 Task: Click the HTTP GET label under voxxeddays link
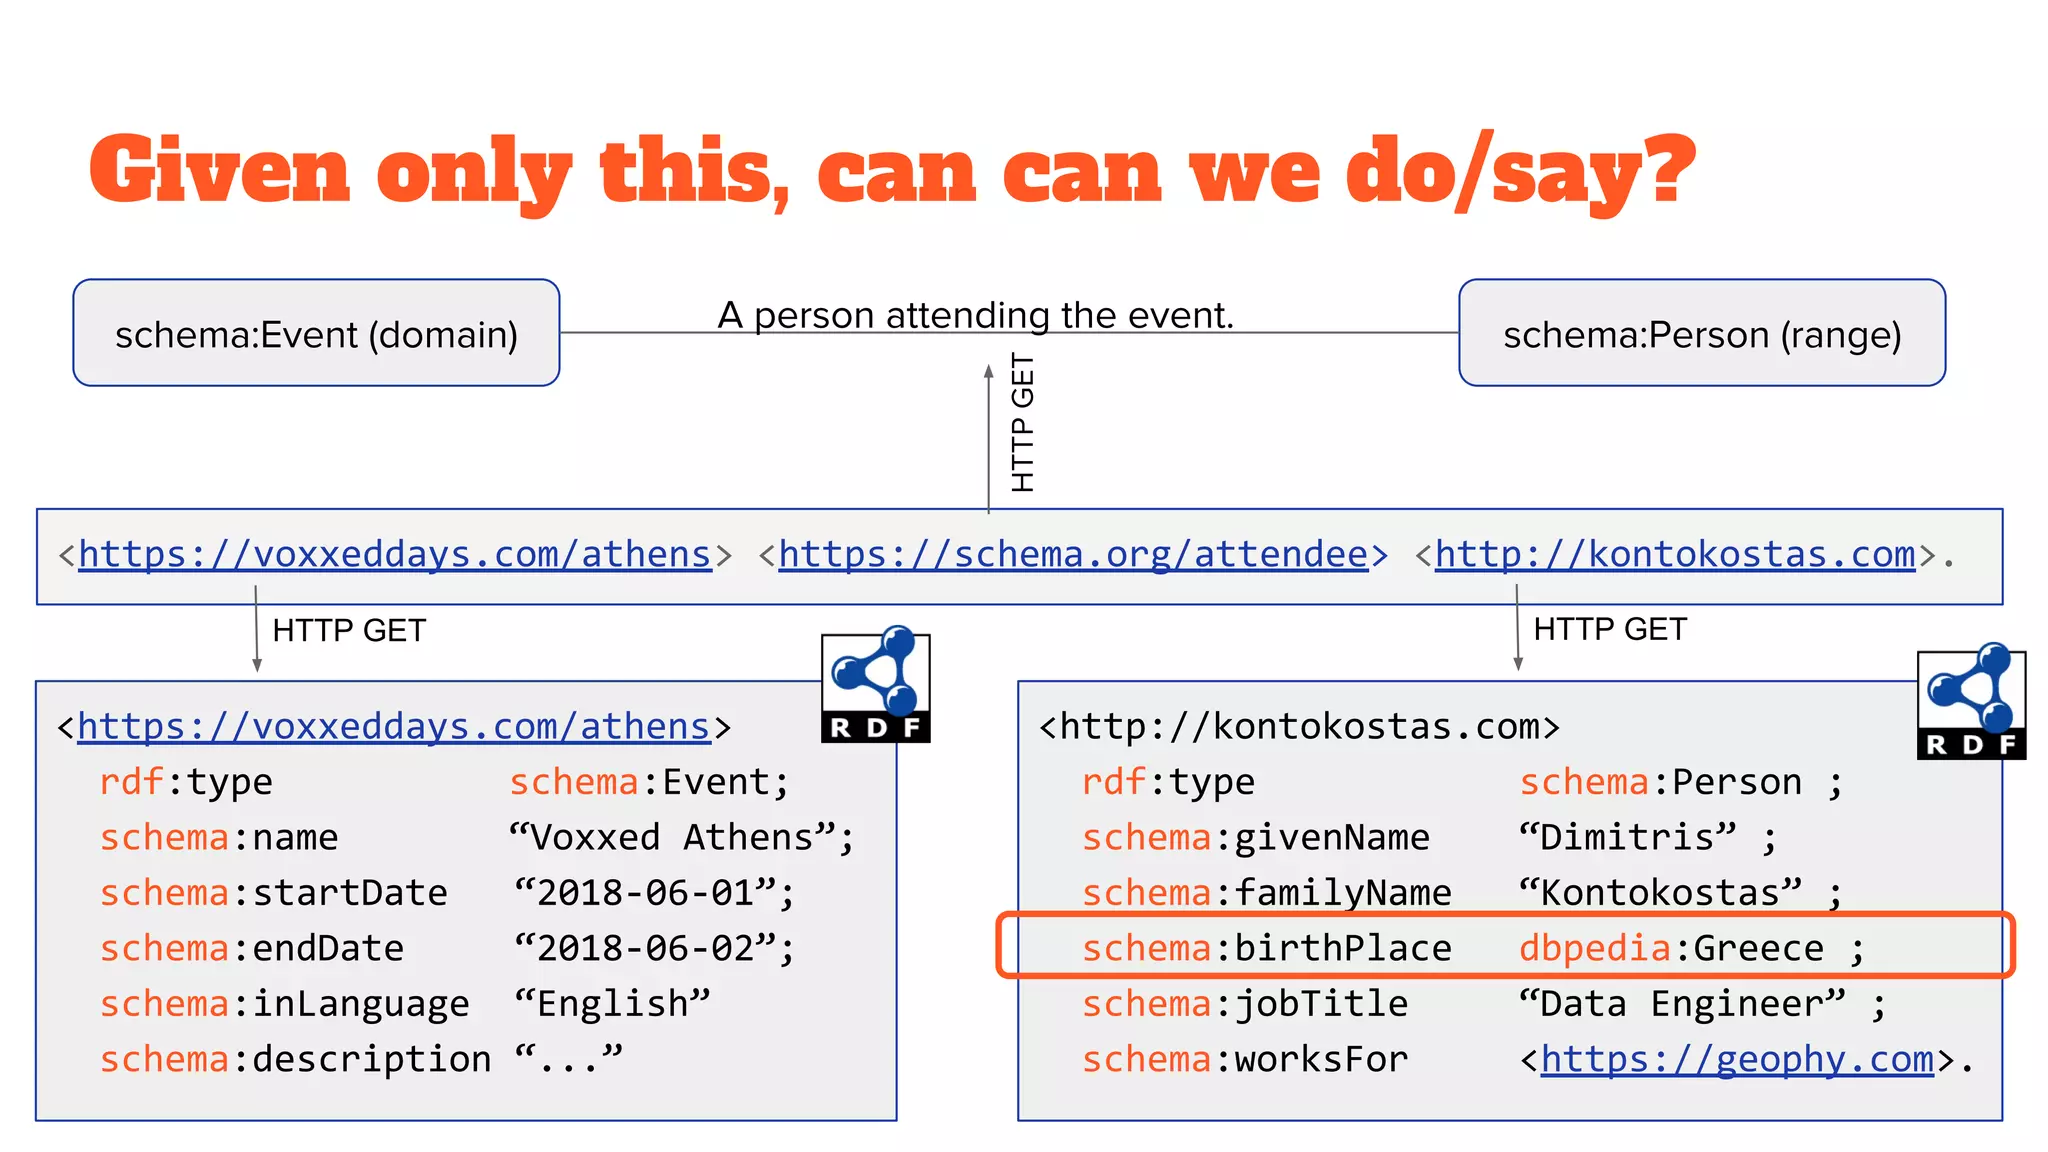point(349,631)
